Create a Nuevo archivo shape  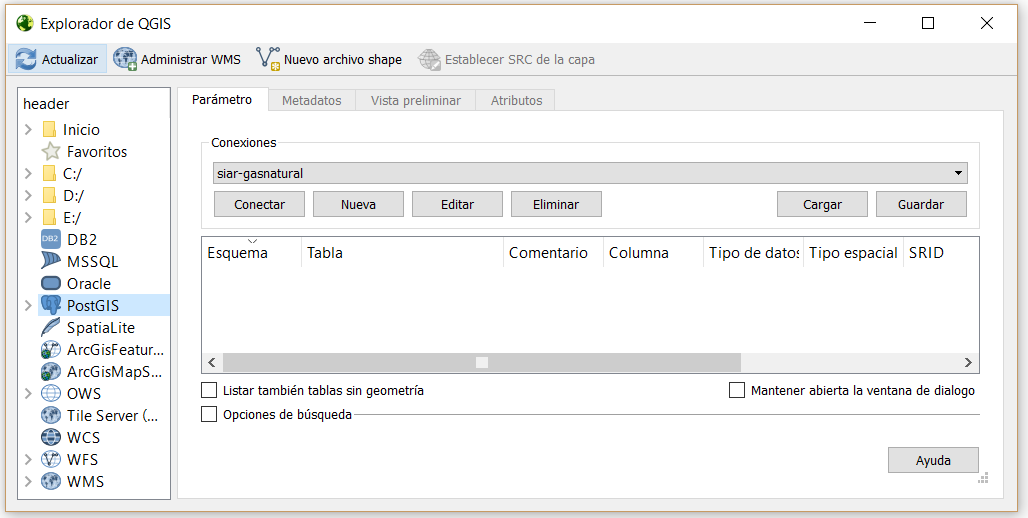point(328,59)
